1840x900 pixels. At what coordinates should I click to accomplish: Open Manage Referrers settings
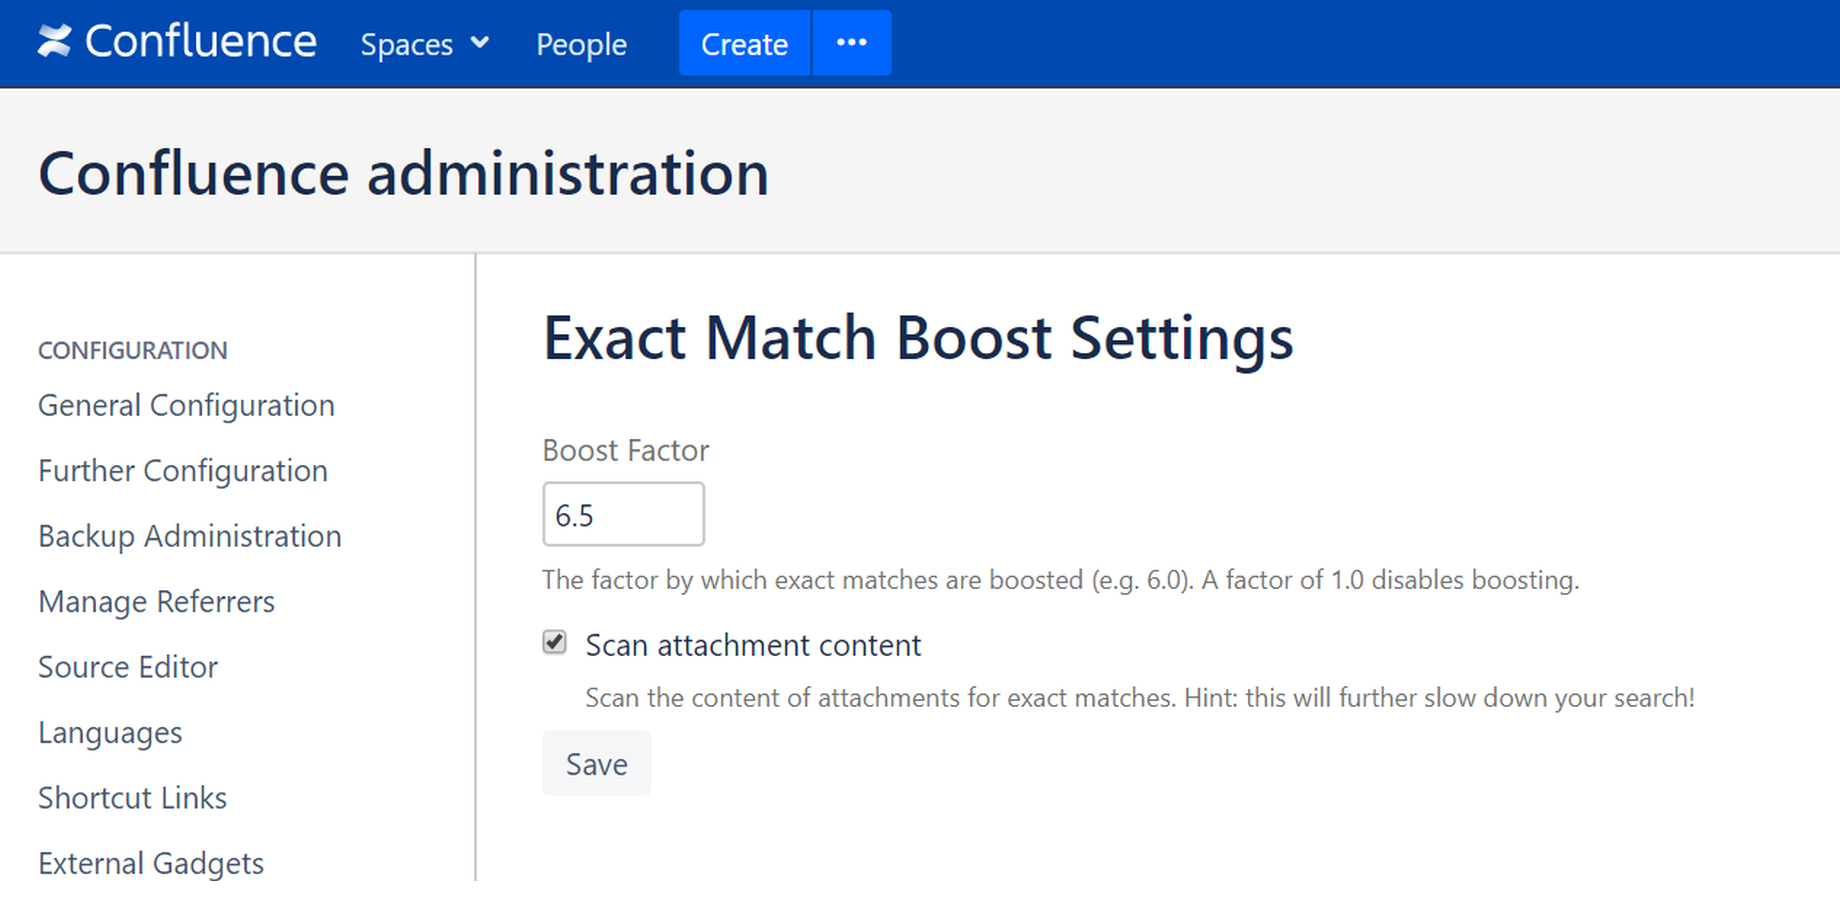(156, 601)
